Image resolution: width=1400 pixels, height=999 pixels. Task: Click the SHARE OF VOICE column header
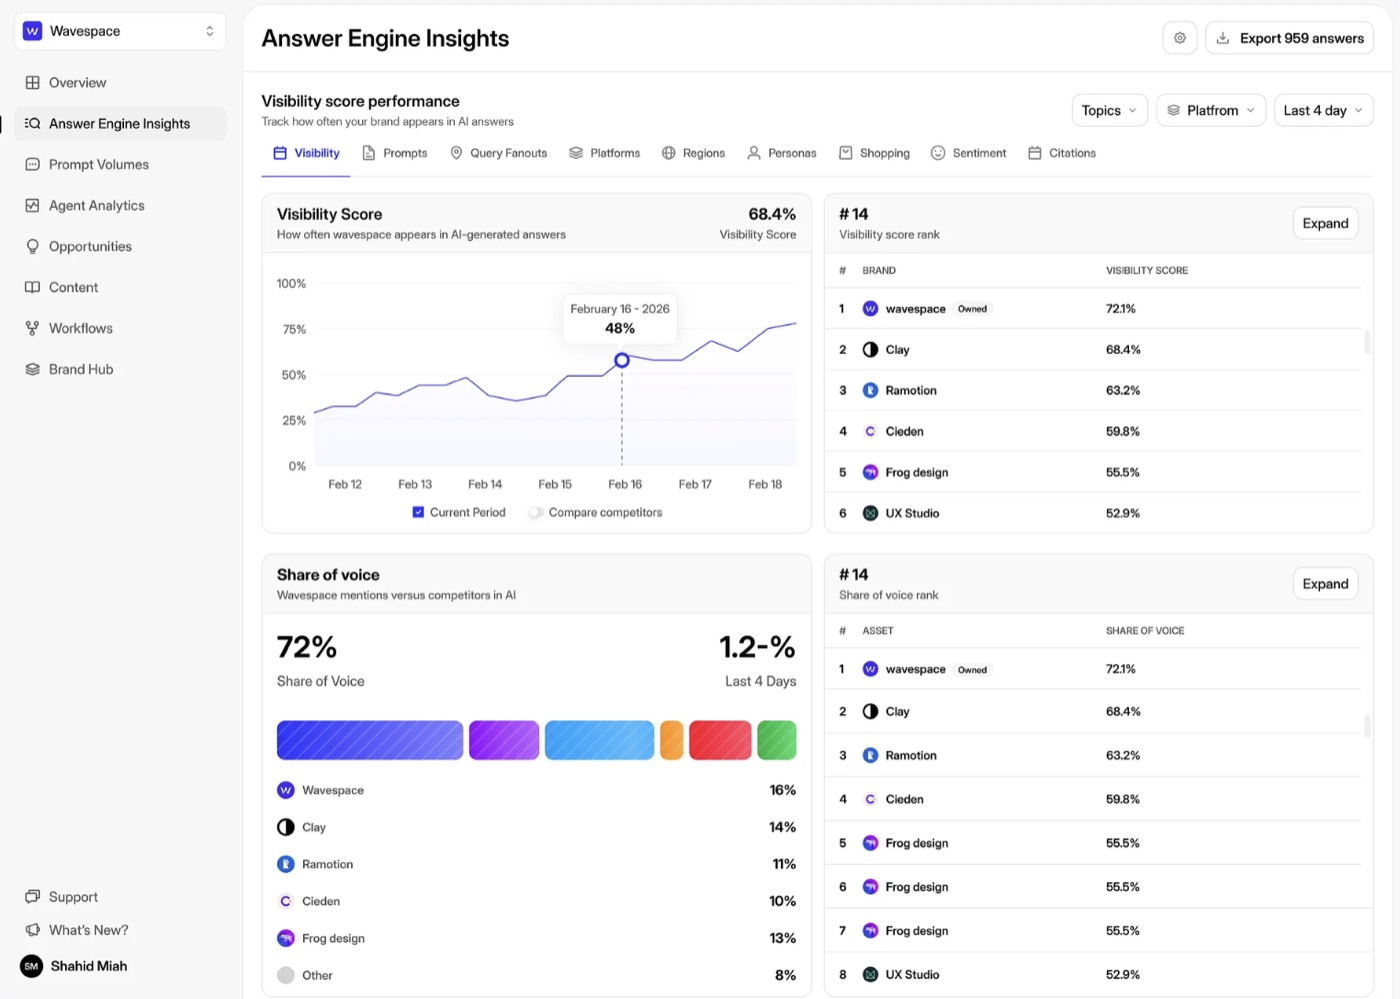tap(1145, 631)
